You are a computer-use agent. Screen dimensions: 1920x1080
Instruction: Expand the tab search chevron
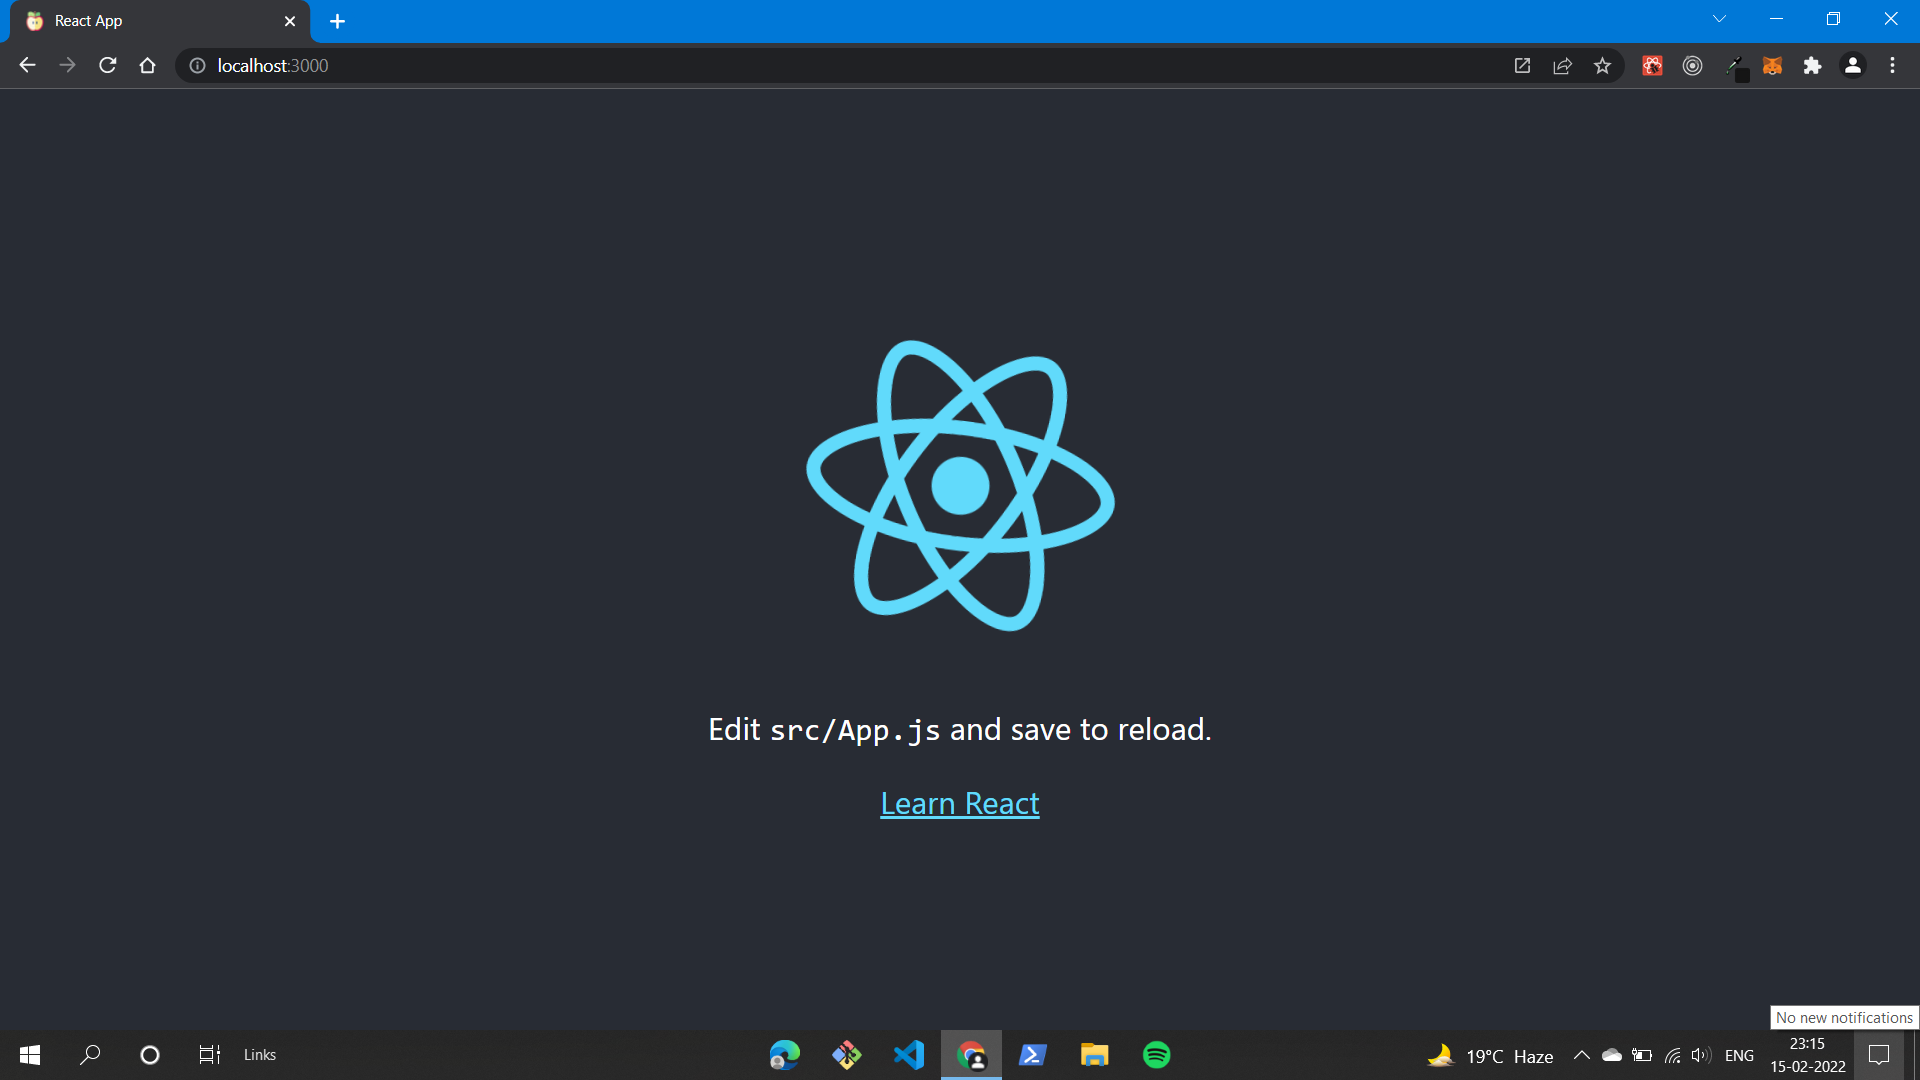click(x=1719, y=19)
